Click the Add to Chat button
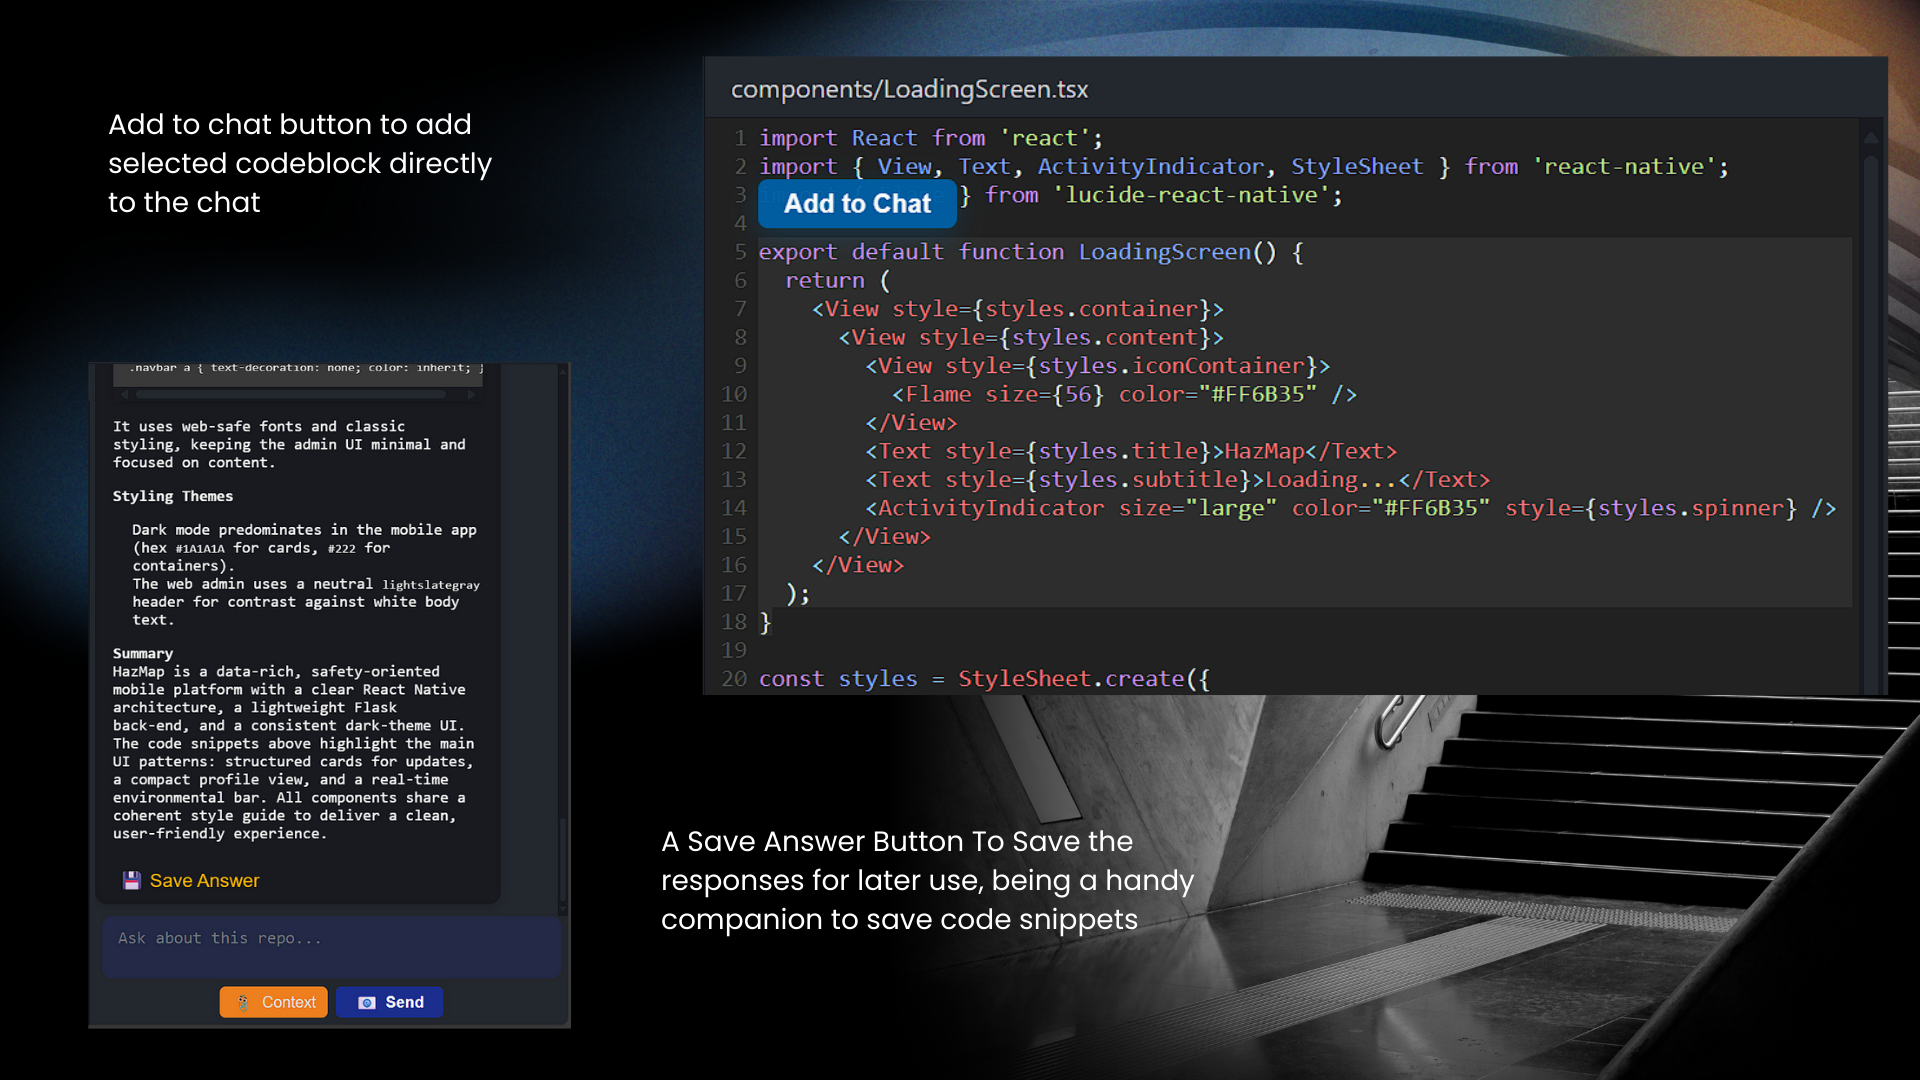 pyautogui.click(x=857, y=204)
